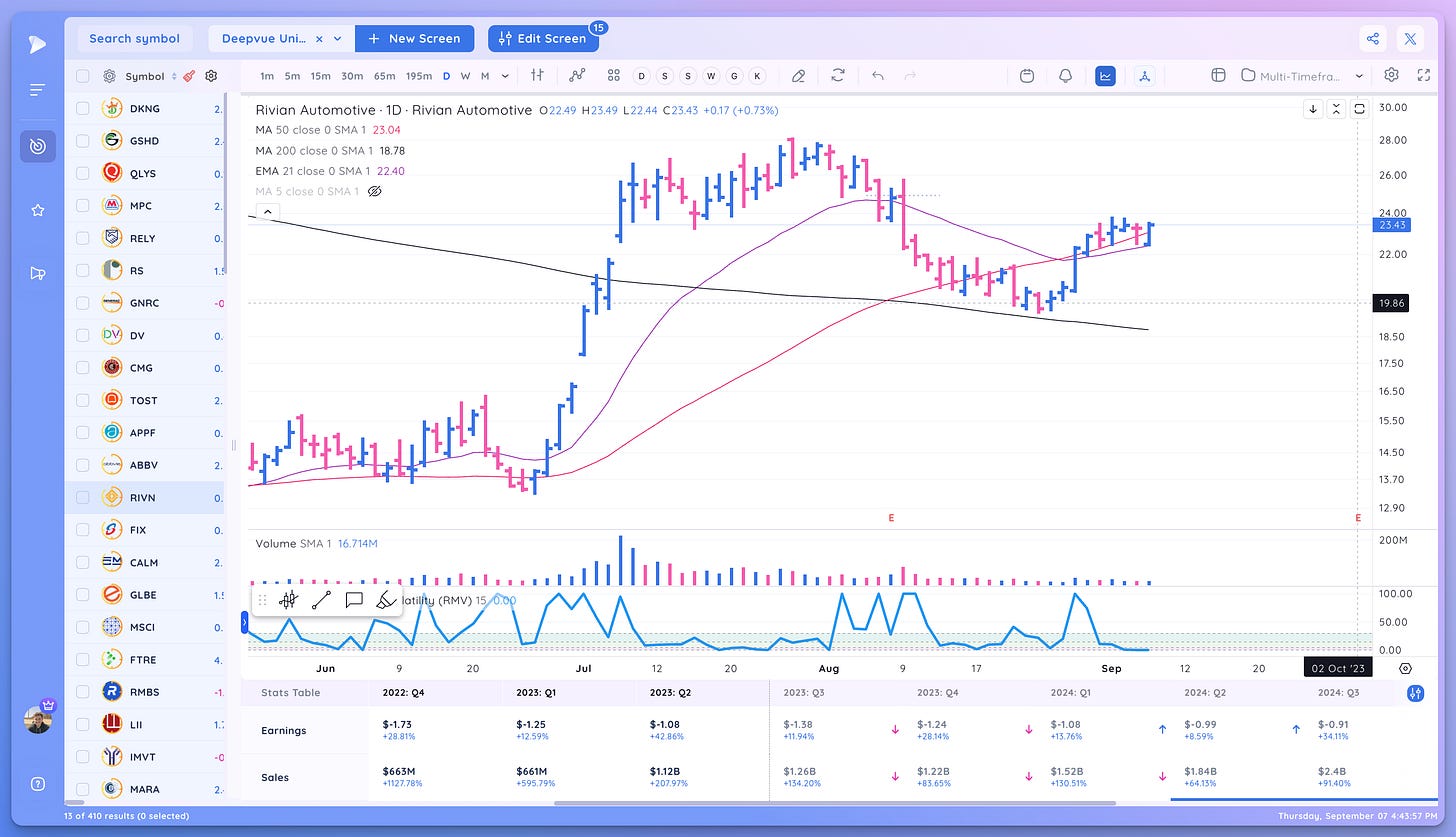Image resolution: width=1456 pixels, height=837 pixels.
Task: Click the share icon at top right
Action: point(1373,39)
